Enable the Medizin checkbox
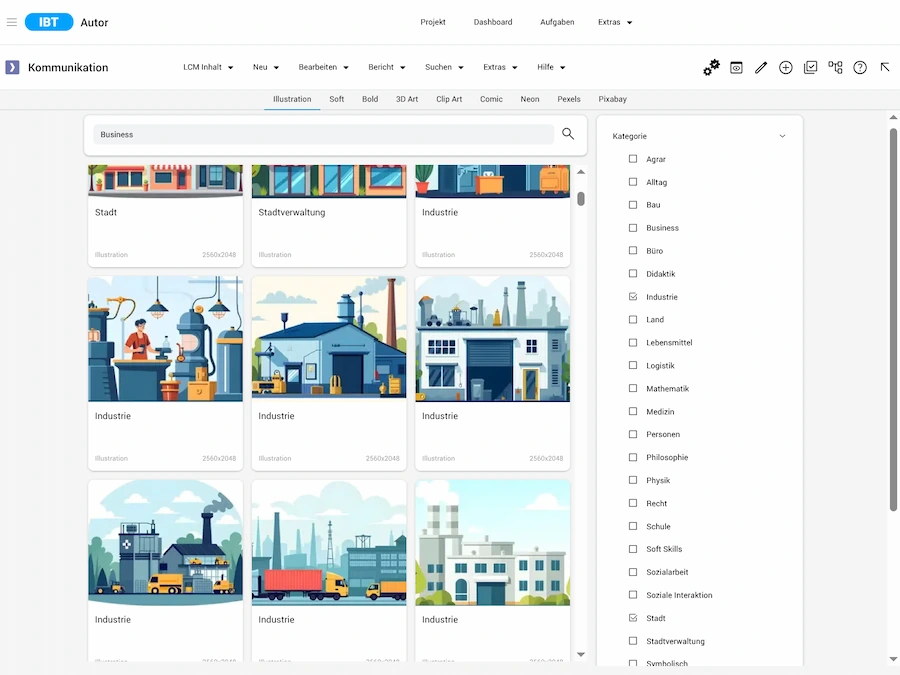 633,412
